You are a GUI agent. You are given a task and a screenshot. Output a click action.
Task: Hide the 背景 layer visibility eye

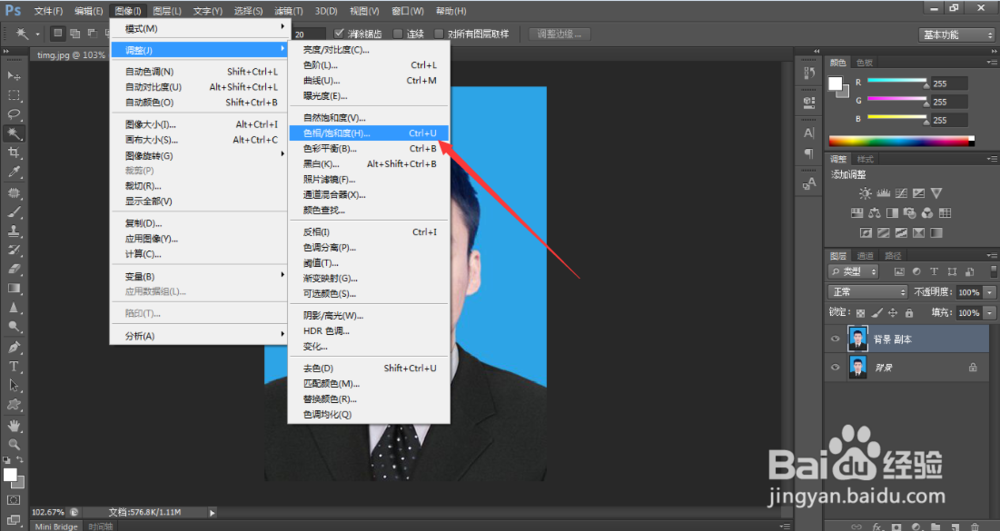pyautogui.click(x=835, y=367)
